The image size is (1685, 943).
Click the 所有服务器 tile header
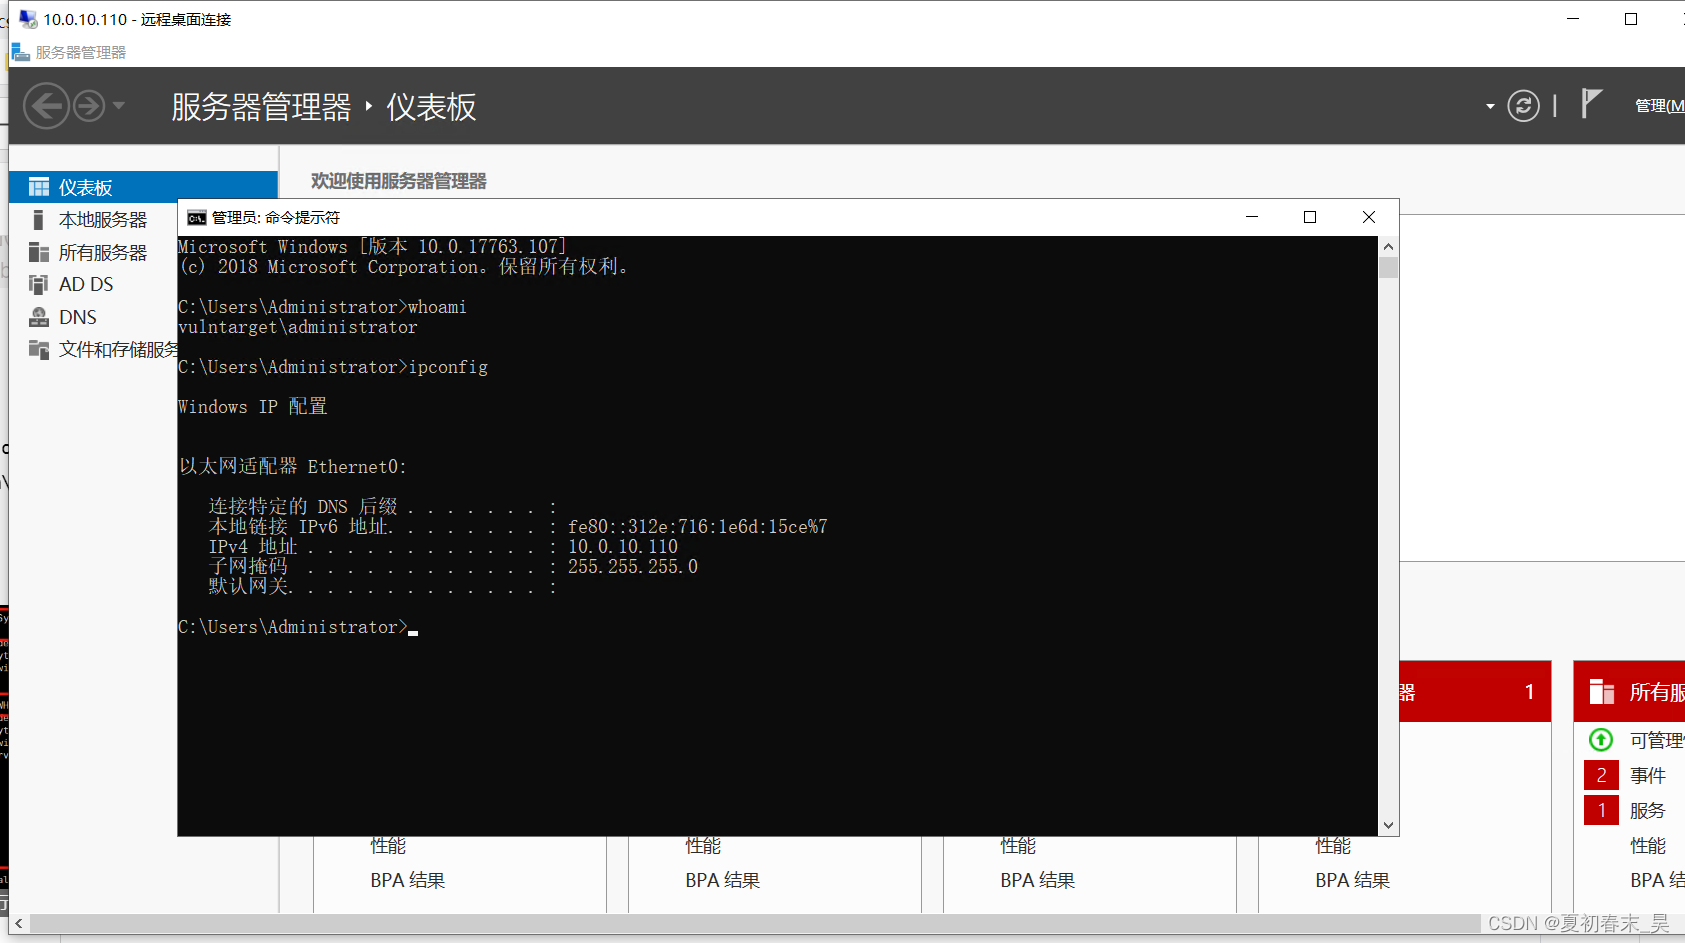click(1630, 691)
